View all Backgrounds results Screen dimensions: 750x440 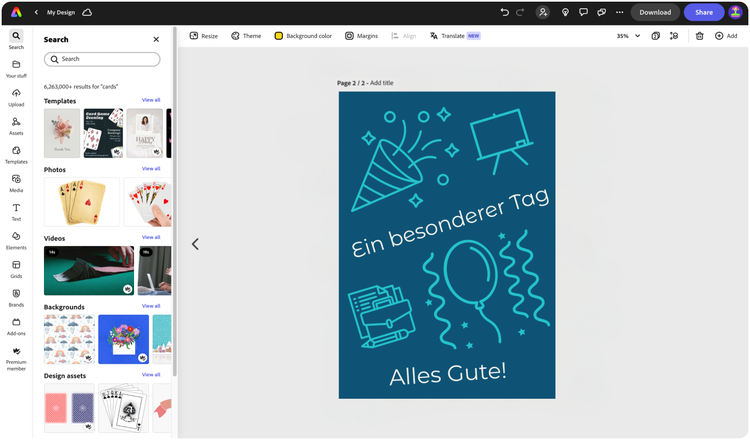click(151, 306)
